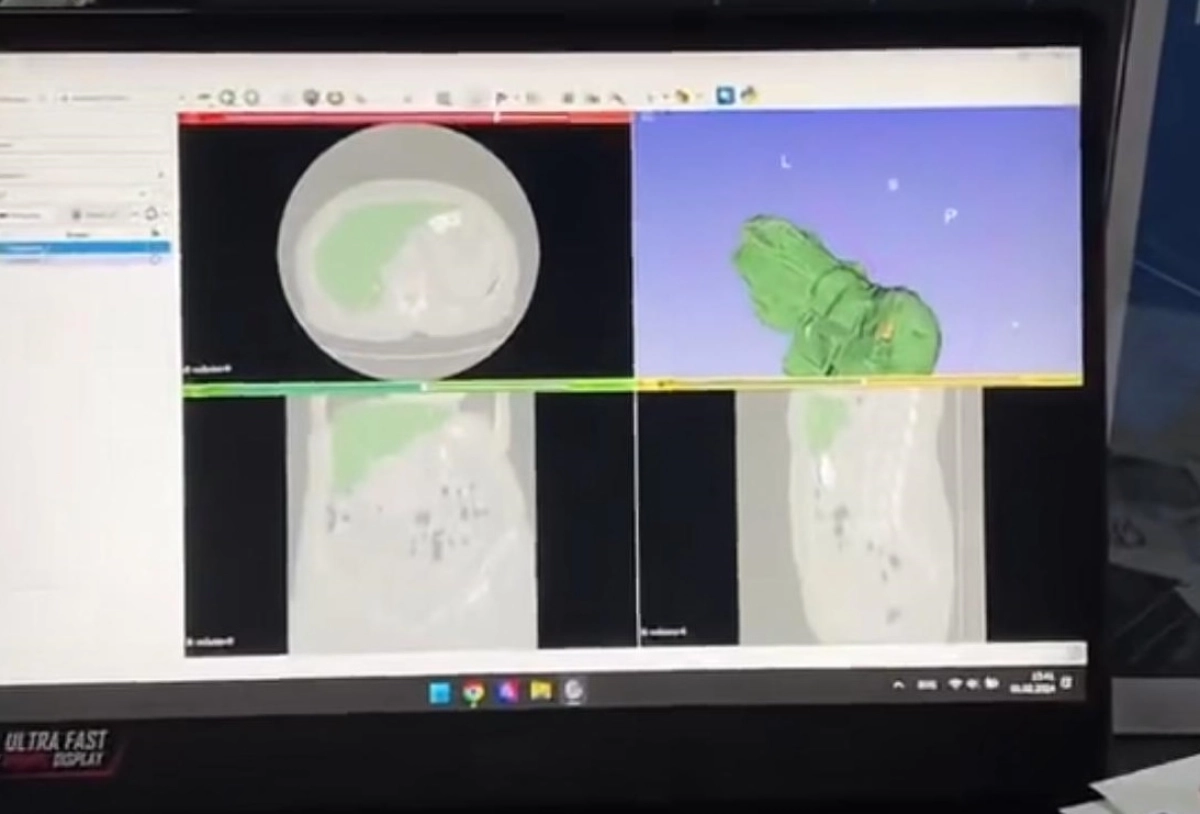Toggle the green slice view pin

190,389
